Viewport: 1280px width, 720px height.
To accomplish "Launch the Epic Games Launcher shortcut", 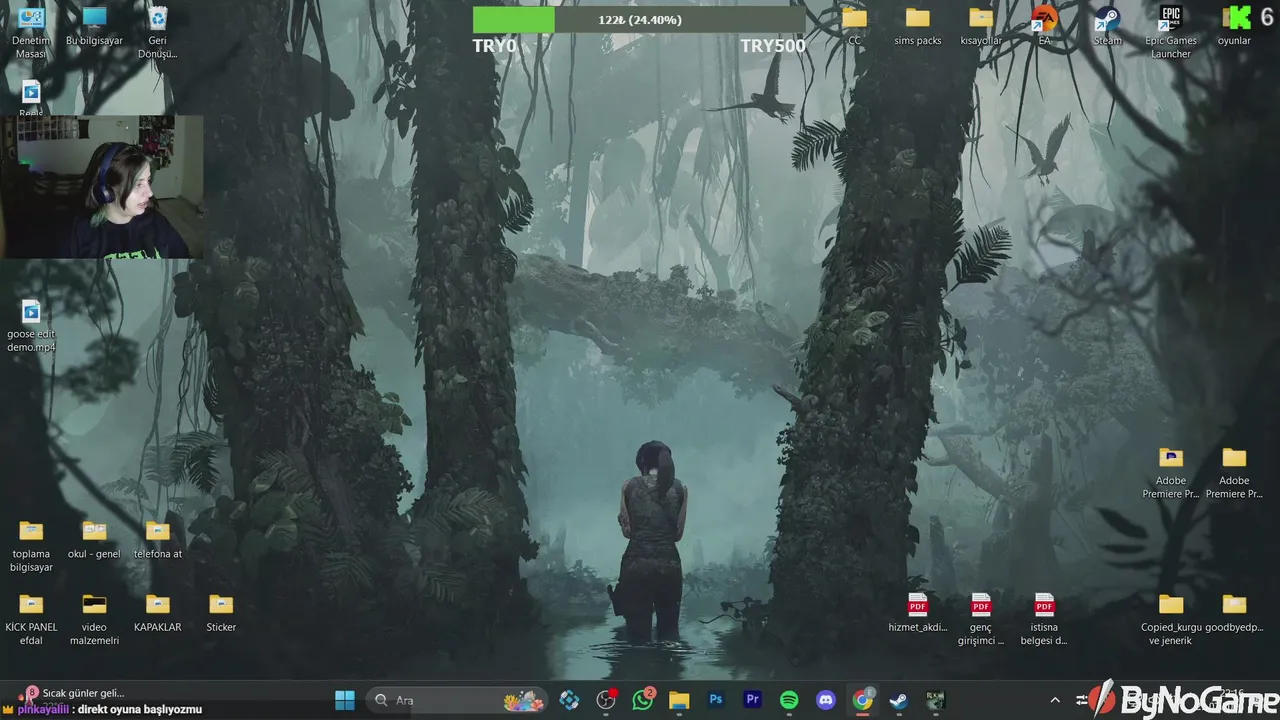I will point(1171,32).
